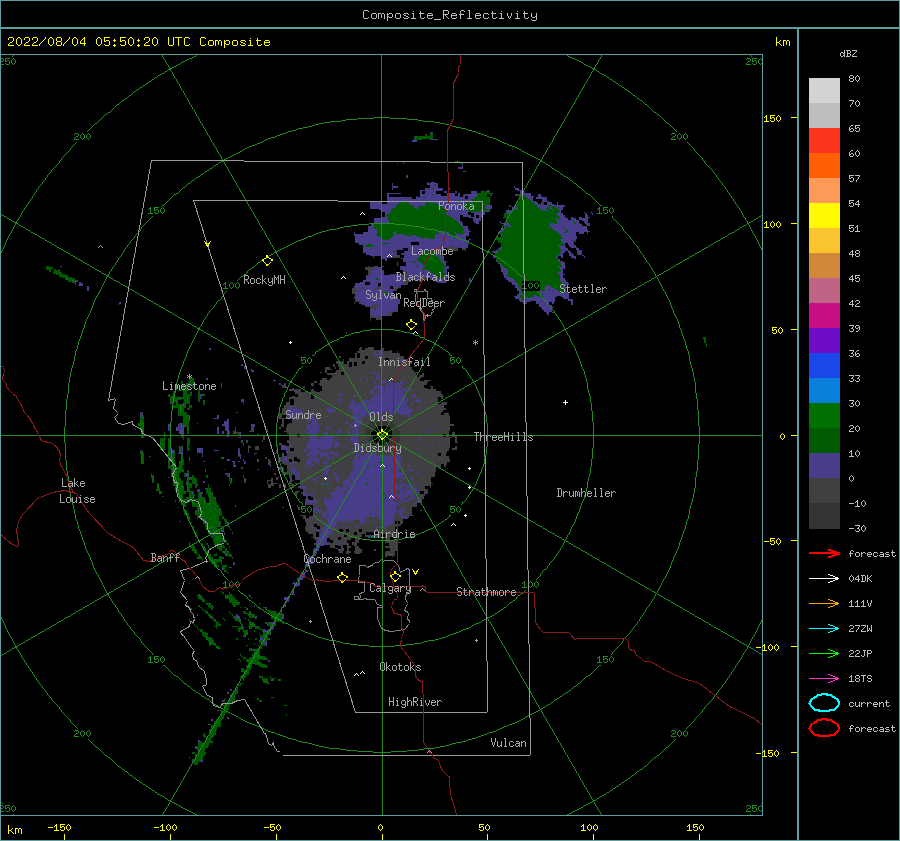Click the Blackfalds city label
900x841 pixels.
click(x=425, y=277)
